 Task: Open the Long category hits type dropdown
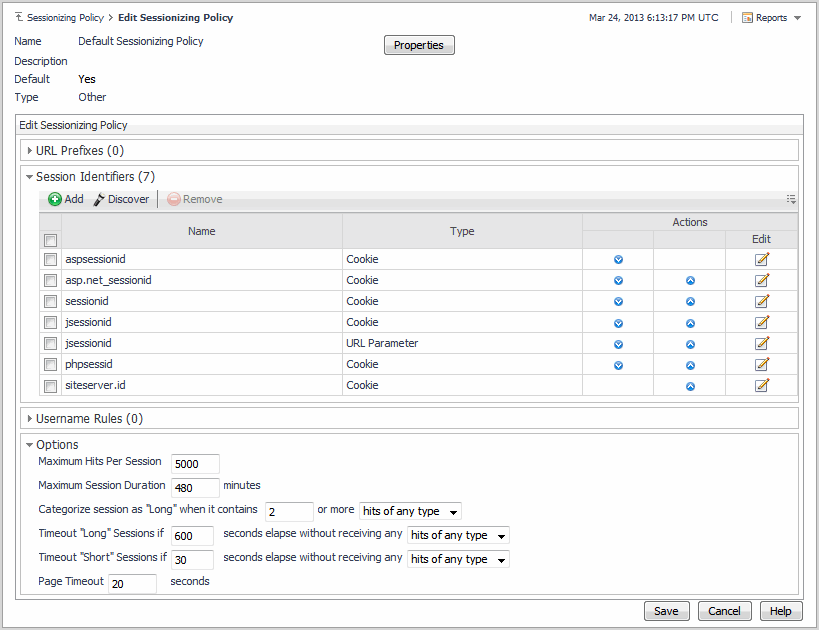[411, 511]
